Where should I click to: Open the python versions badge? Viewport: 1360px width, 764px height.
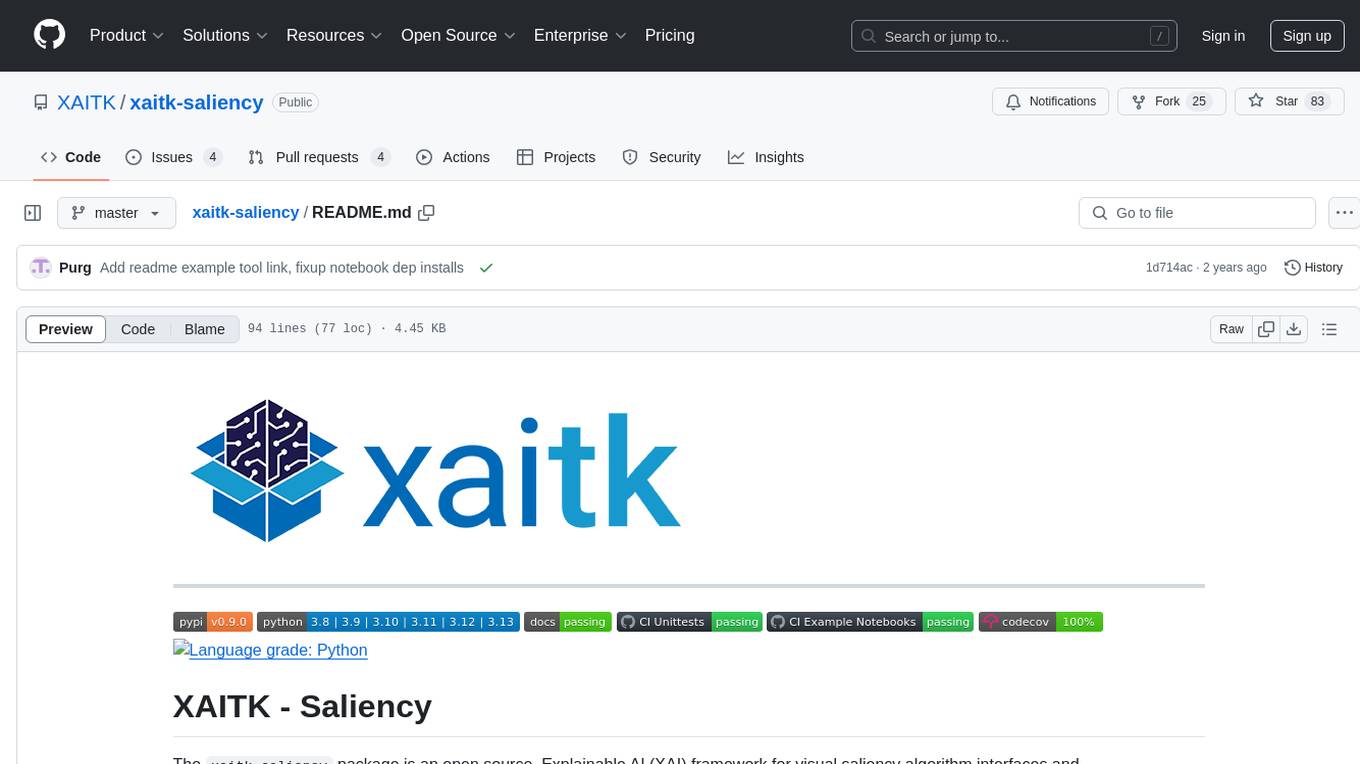coord(388,622)
